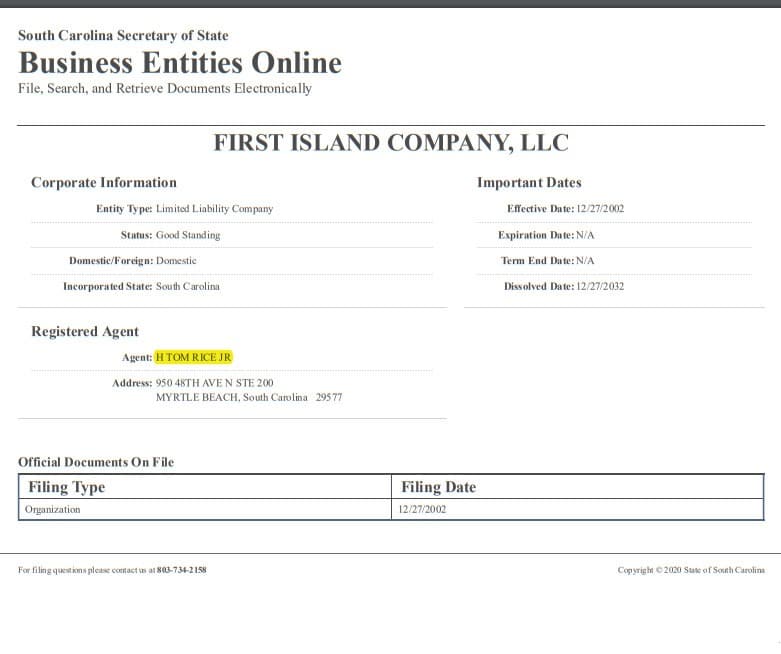Click the Business Entities Online heading

click(x=180, y=63)
